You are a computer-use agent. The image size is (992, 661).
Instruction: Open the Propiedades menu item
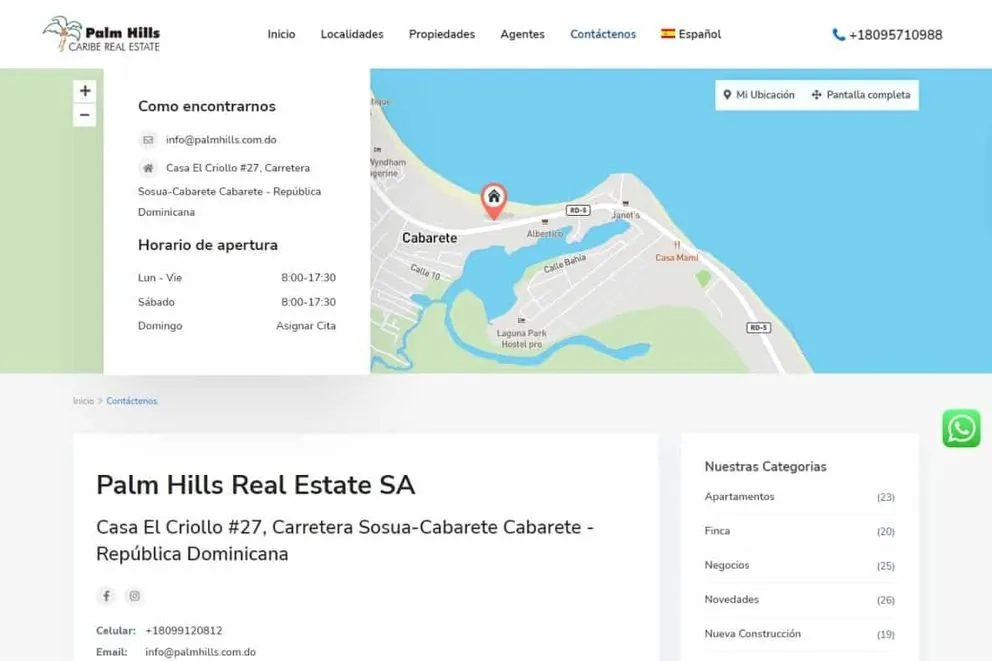click(x=442, y=34)
